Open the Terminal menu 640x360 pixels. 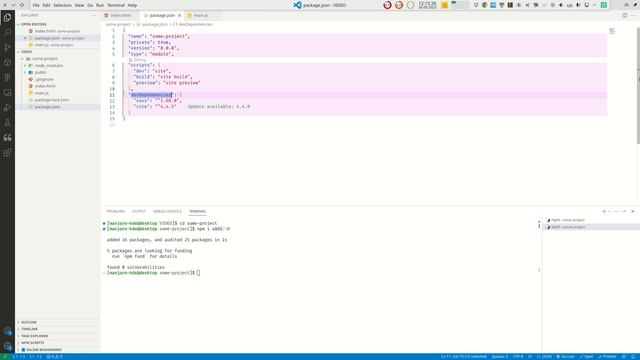(116, 5)
